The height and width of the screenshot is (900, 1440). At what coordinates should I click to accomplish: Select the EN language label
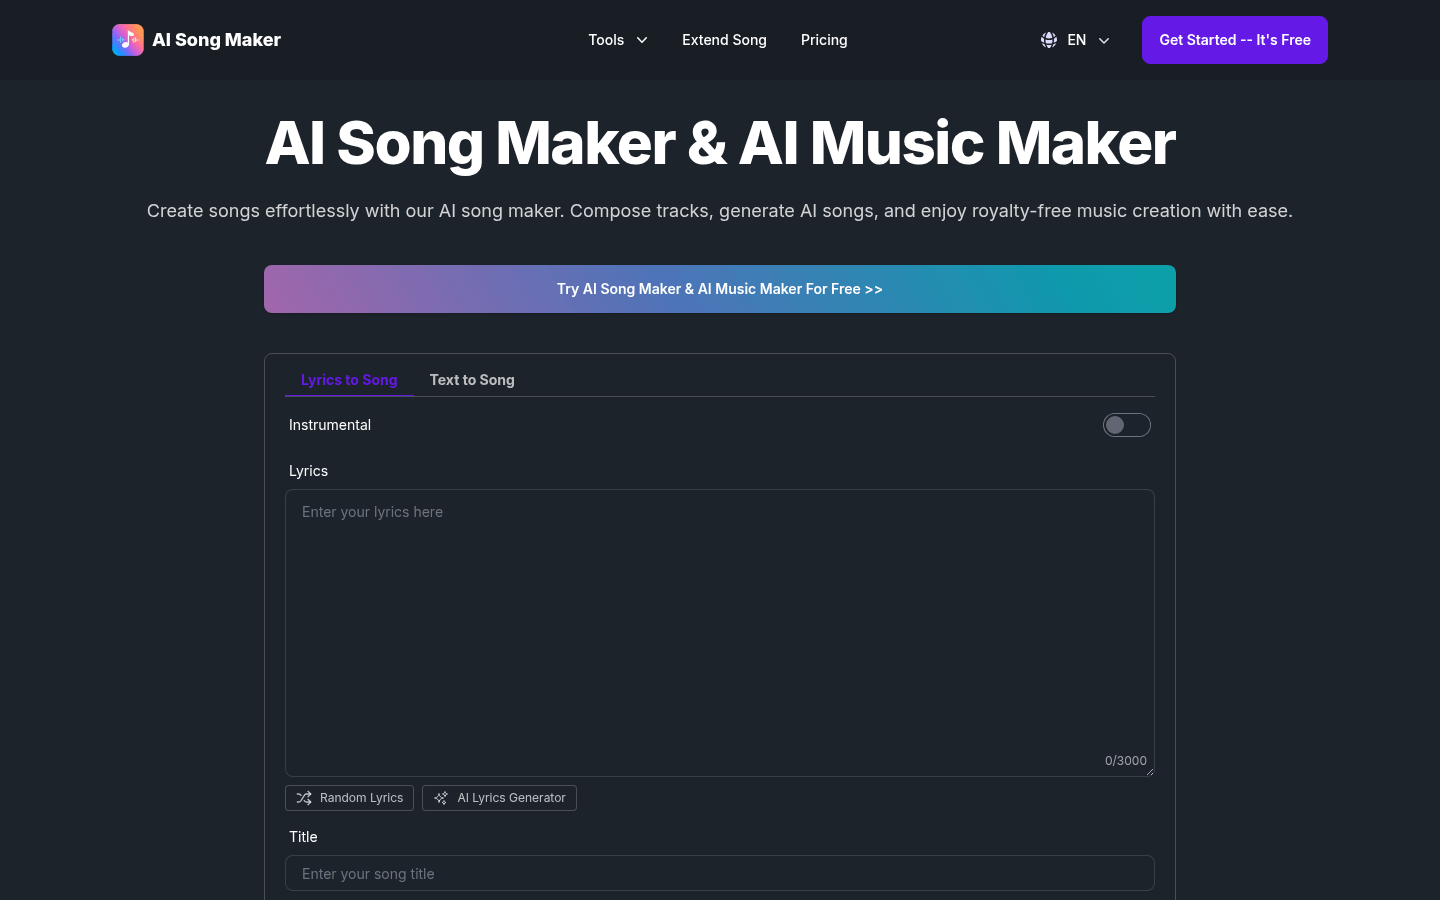pyautogui.click(x=1076, y=40)
